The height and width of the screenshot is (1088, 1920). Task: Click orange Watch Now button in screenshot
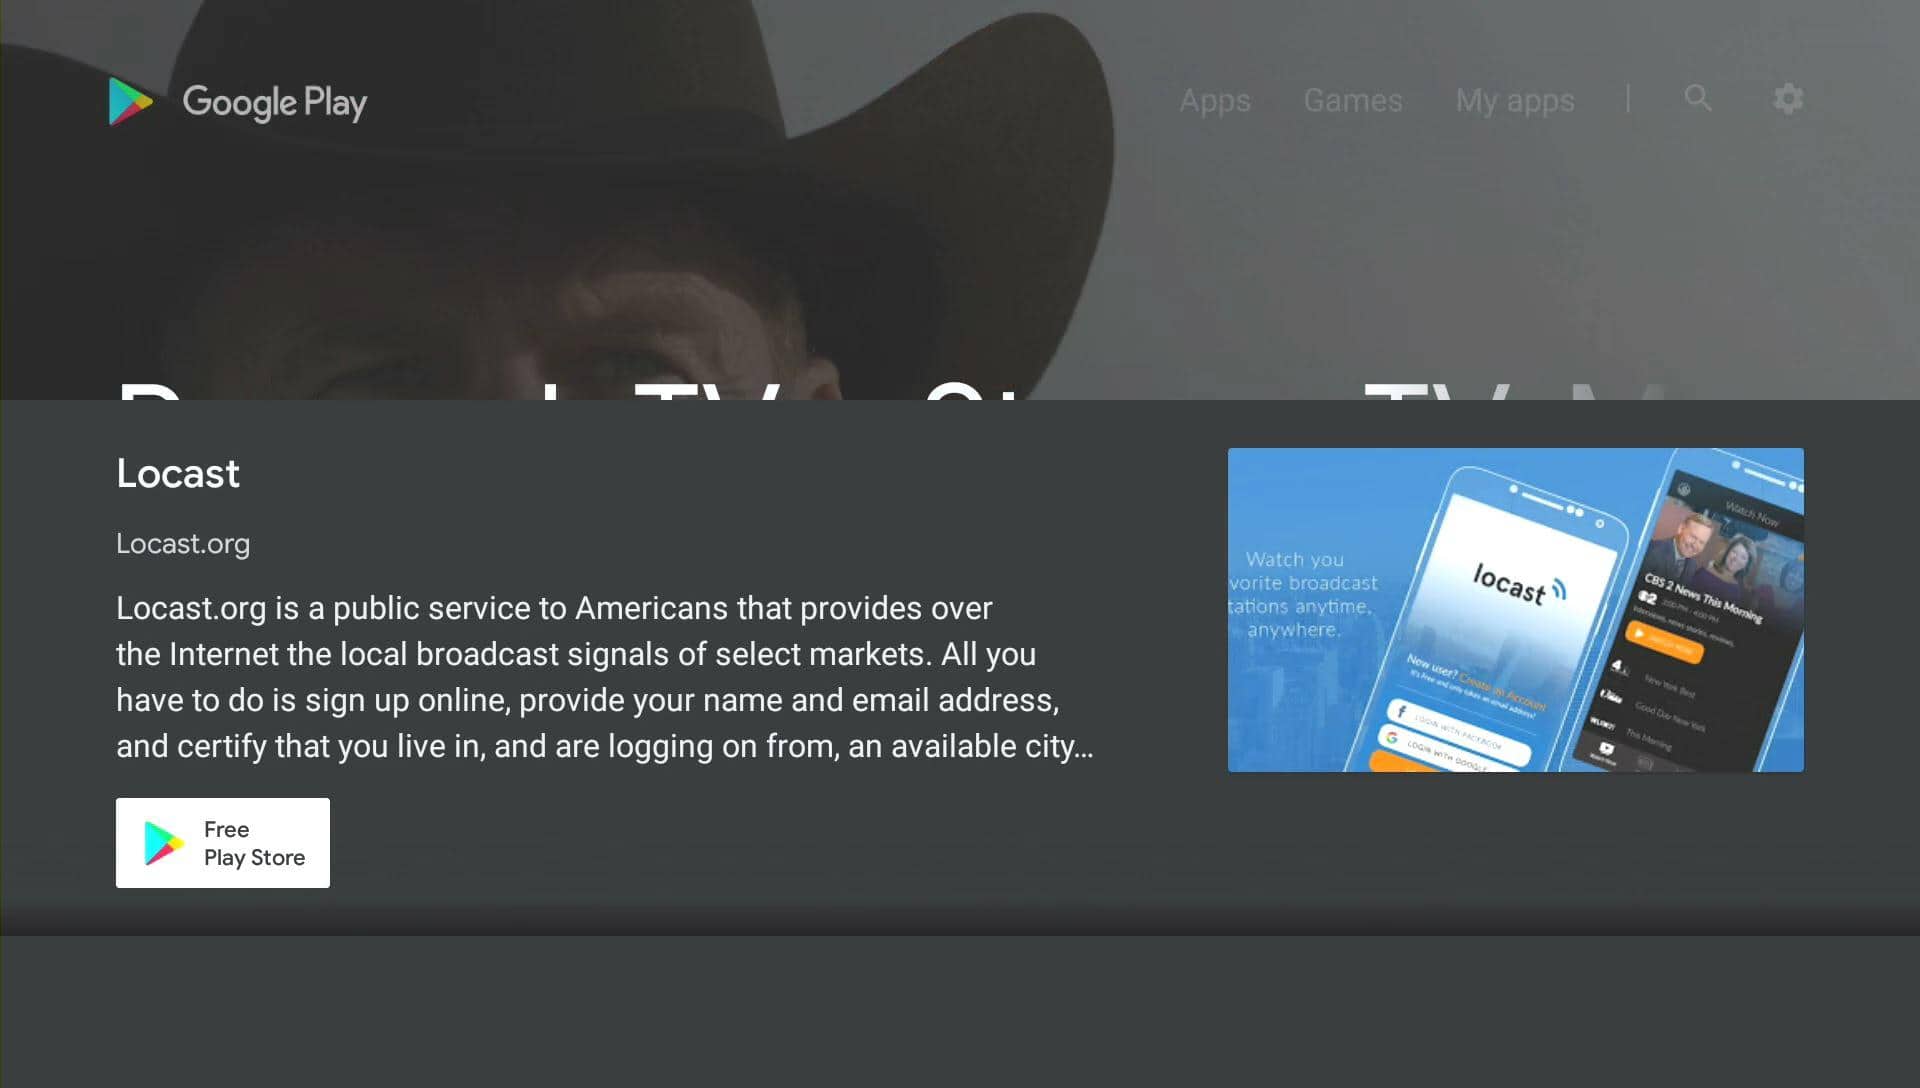tap(1665, 643)
